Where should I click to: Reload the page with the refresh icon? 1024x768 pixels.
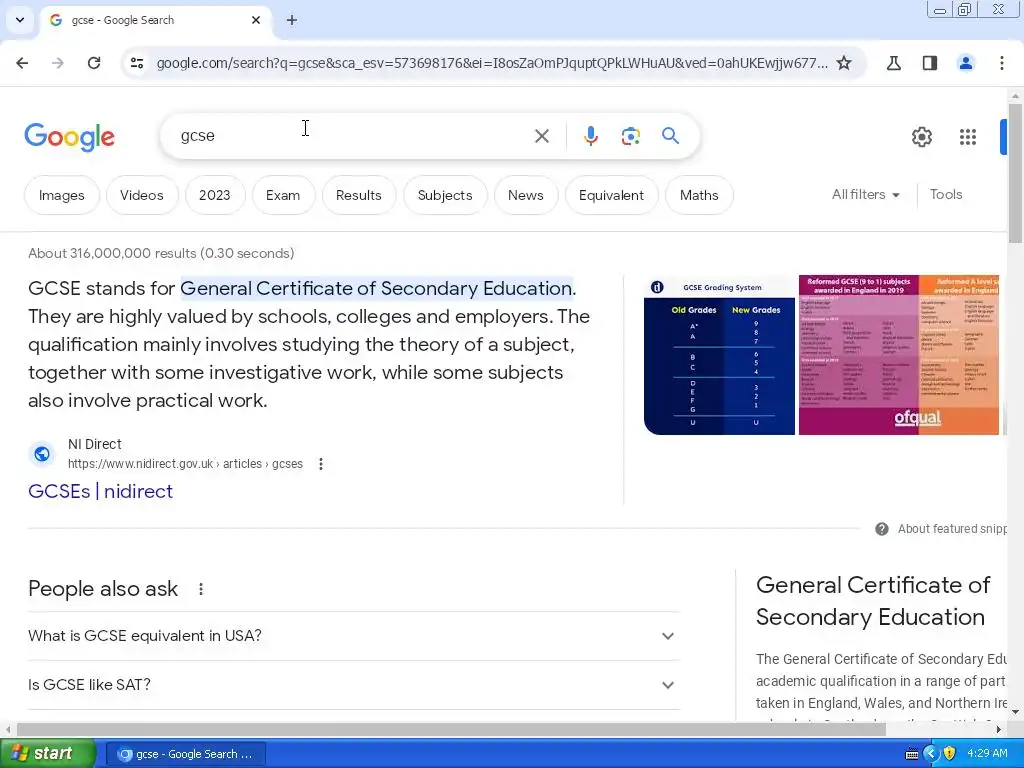coord(94,63)
